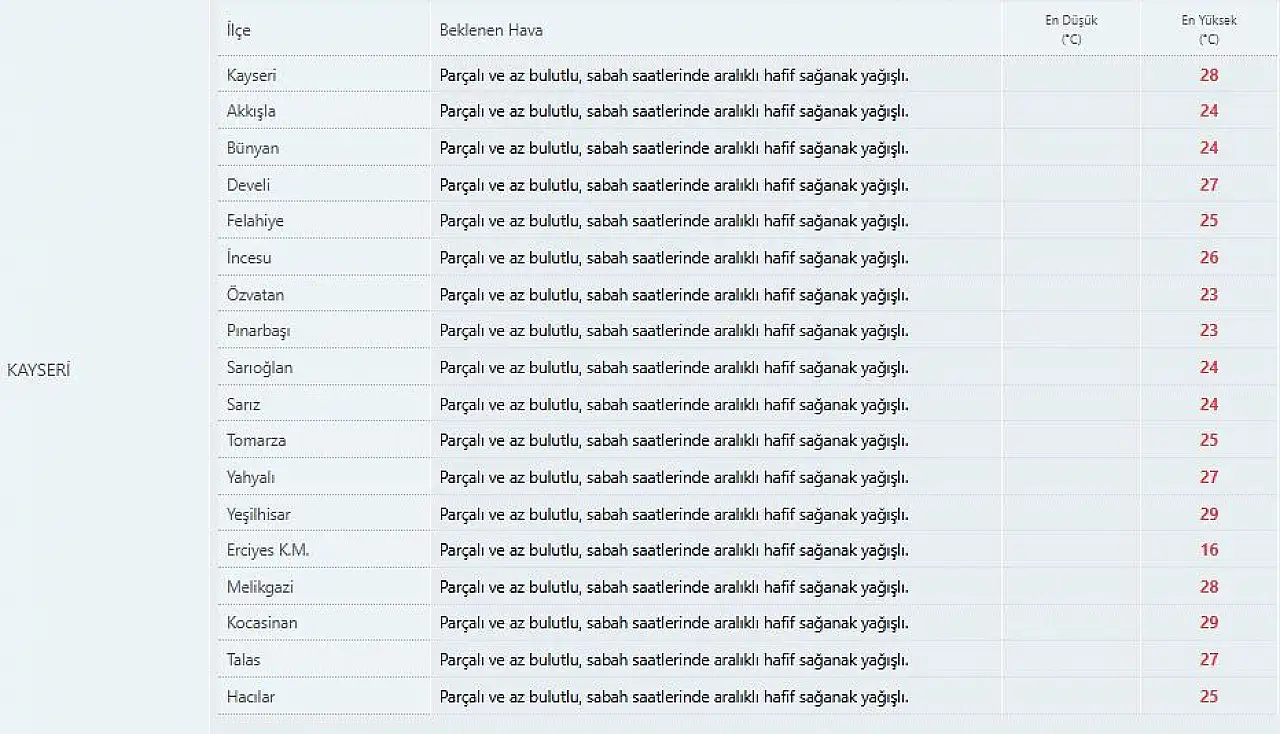Click the weather forecast text for Develi row

coord(674,185)
